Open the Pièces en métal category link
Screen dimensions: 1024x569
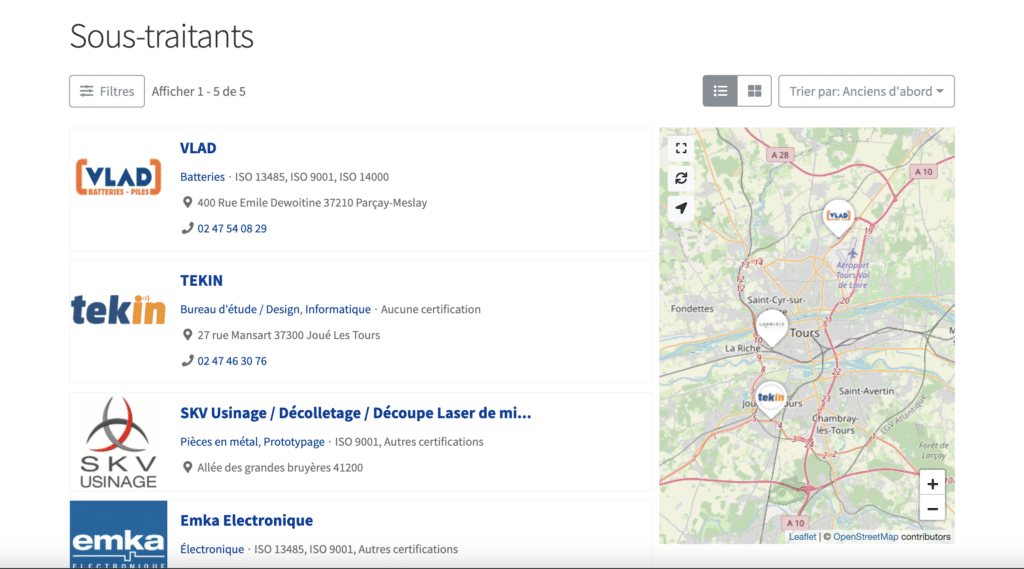pos(219,442)
